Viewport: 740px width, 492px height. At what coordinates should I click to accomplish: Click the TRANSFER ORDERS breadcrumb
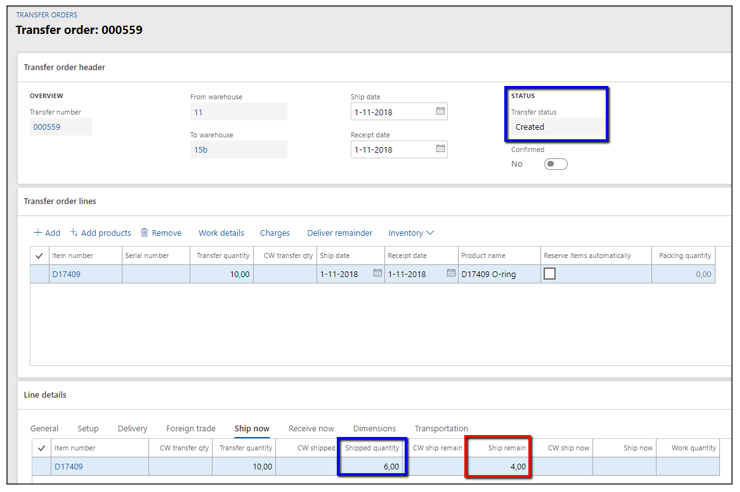click(x=46, y=15)
